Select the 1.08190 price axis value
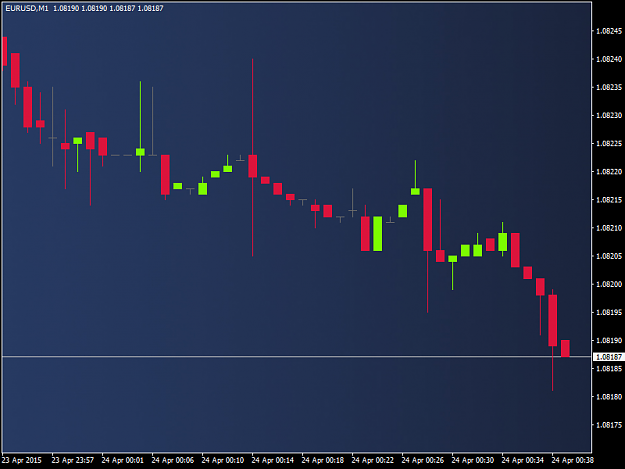This screenshot has width=625, height=469. (x=609, y=341)
